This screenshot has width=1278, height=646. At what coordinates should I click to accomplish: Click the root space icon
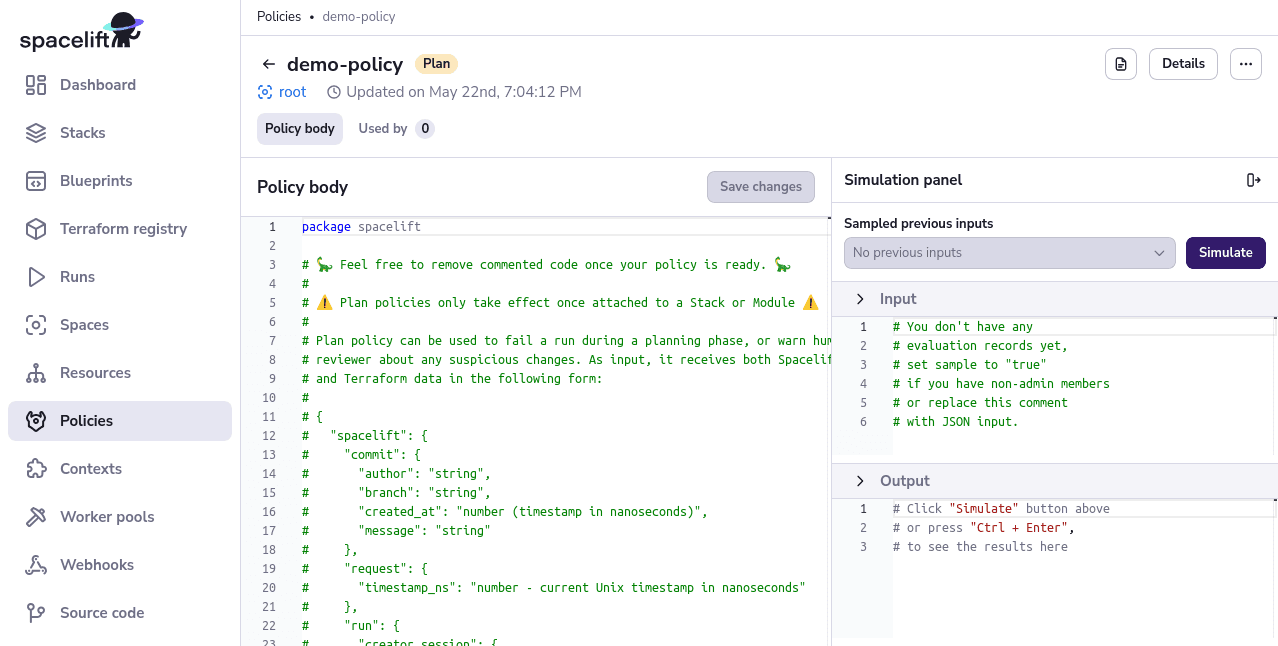point(265,92)
